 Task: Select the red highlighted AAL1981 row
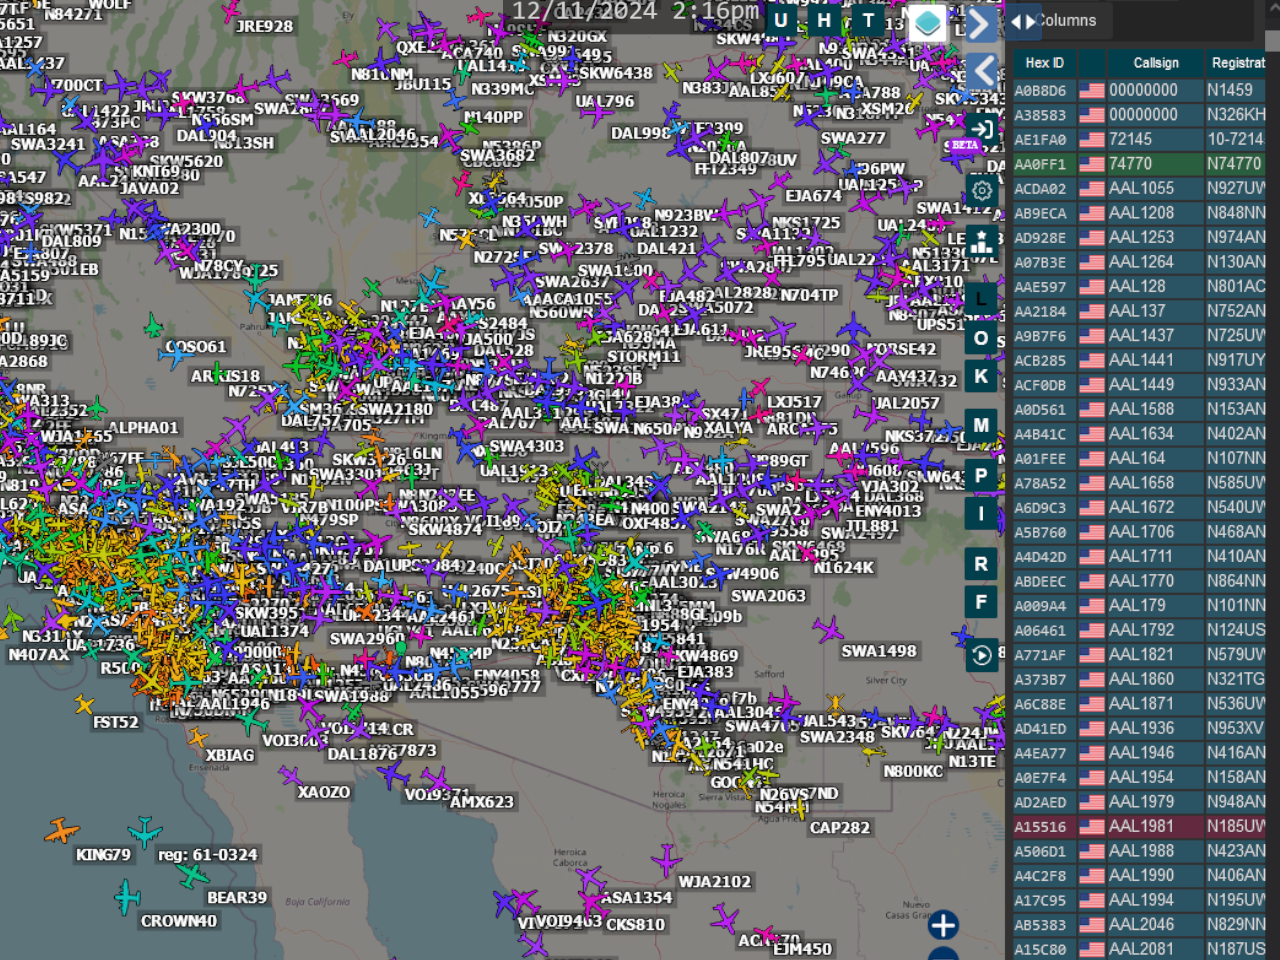[1140, 827]
